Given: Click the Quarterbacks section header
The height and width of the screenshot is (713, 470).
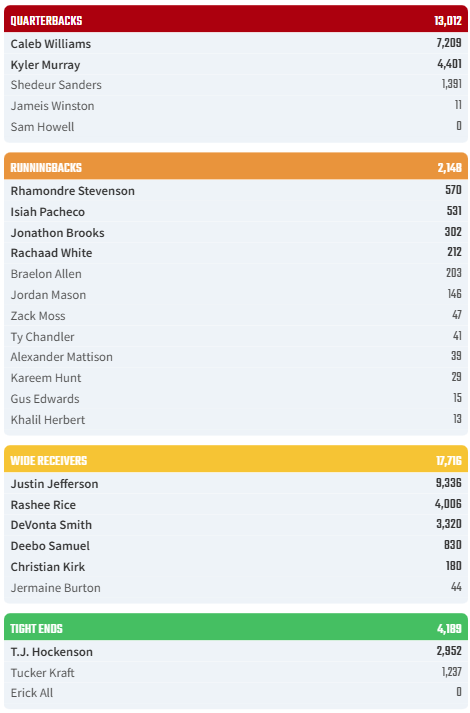Looking at the screenshot, I should pyautogui.click(x=235, y=19).
